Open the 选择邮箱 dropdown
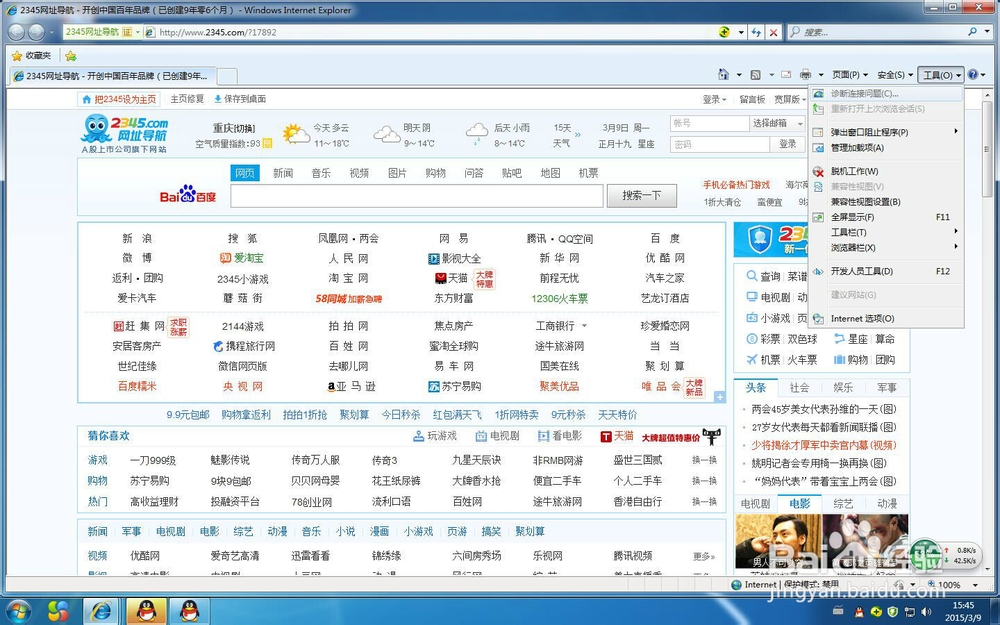 [777, 123]
